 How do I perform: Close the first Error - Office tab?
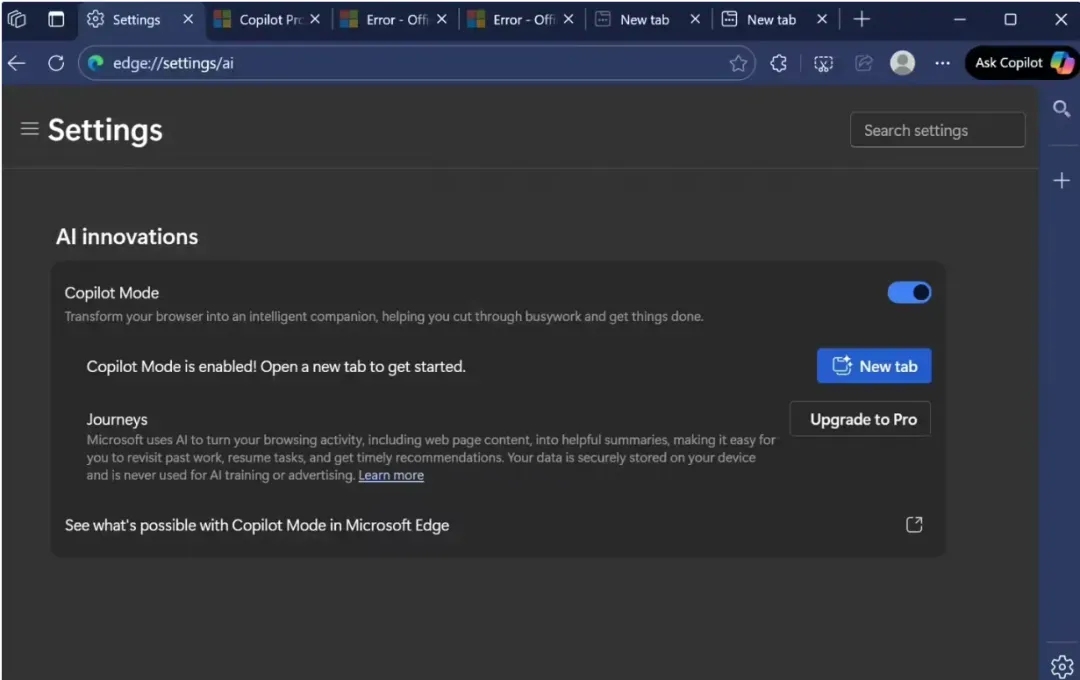(x=442, y=19)
